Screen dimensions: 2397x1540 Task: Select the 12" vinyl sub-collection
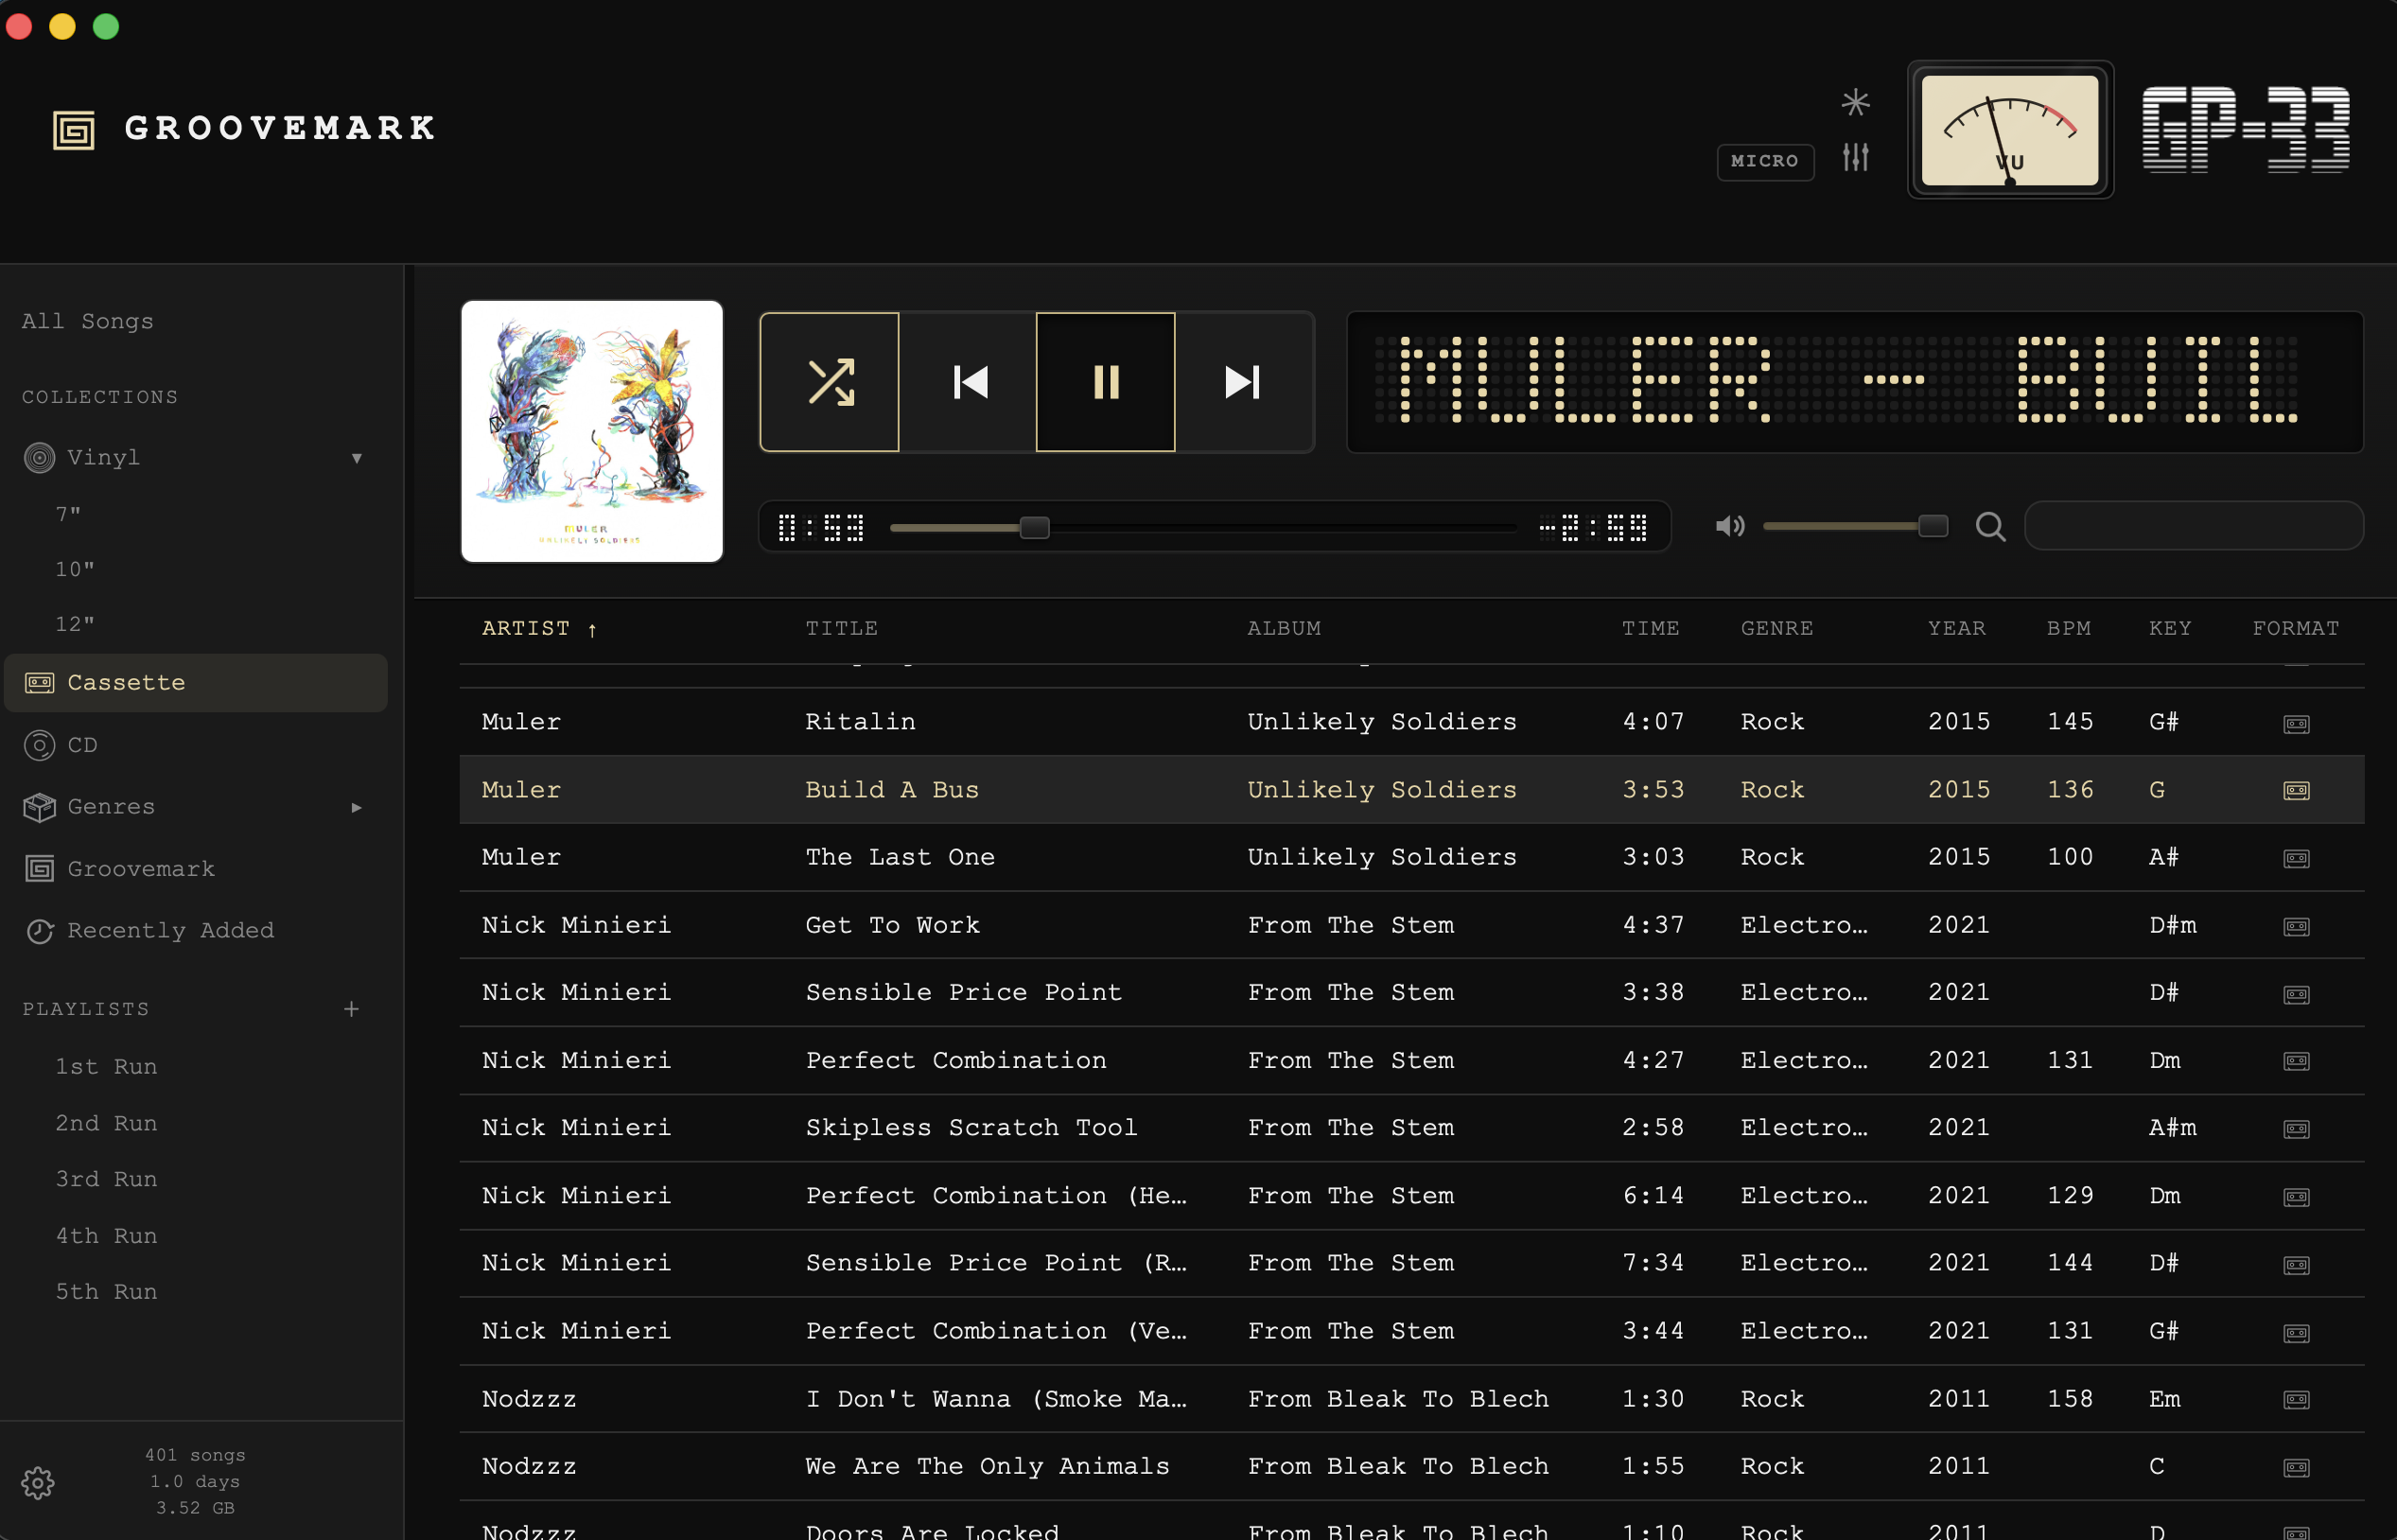click(75, 624)
